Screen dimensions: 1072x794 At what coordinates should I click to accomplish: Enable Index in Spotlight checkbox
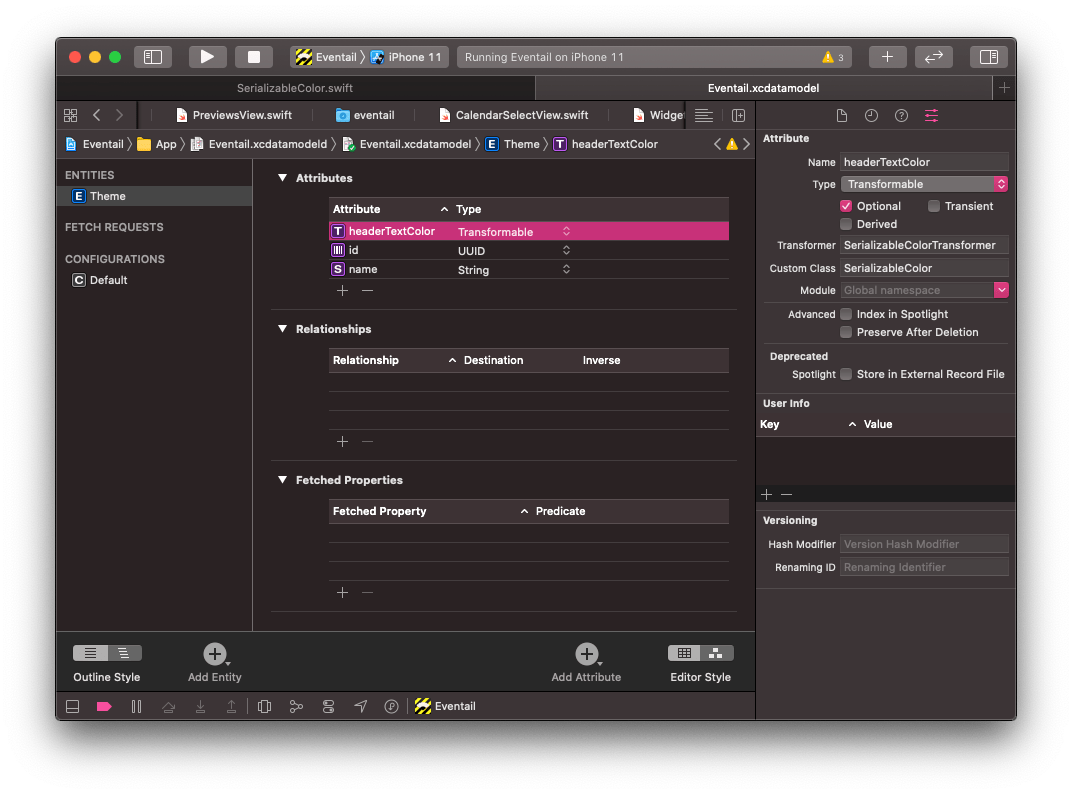pyautogui.click(x=846, y=314)
